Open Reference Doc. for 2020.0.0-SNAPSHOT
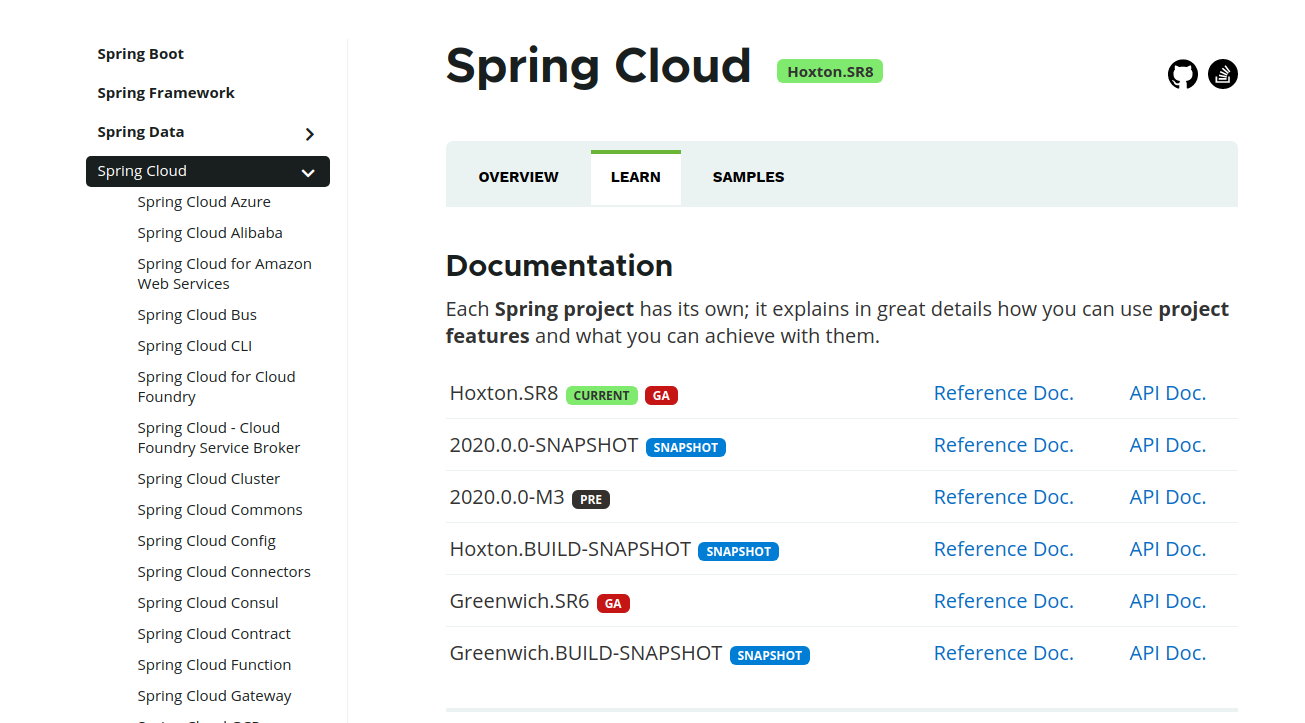Screen dimensions: 1305x723 click(1003, 445)
